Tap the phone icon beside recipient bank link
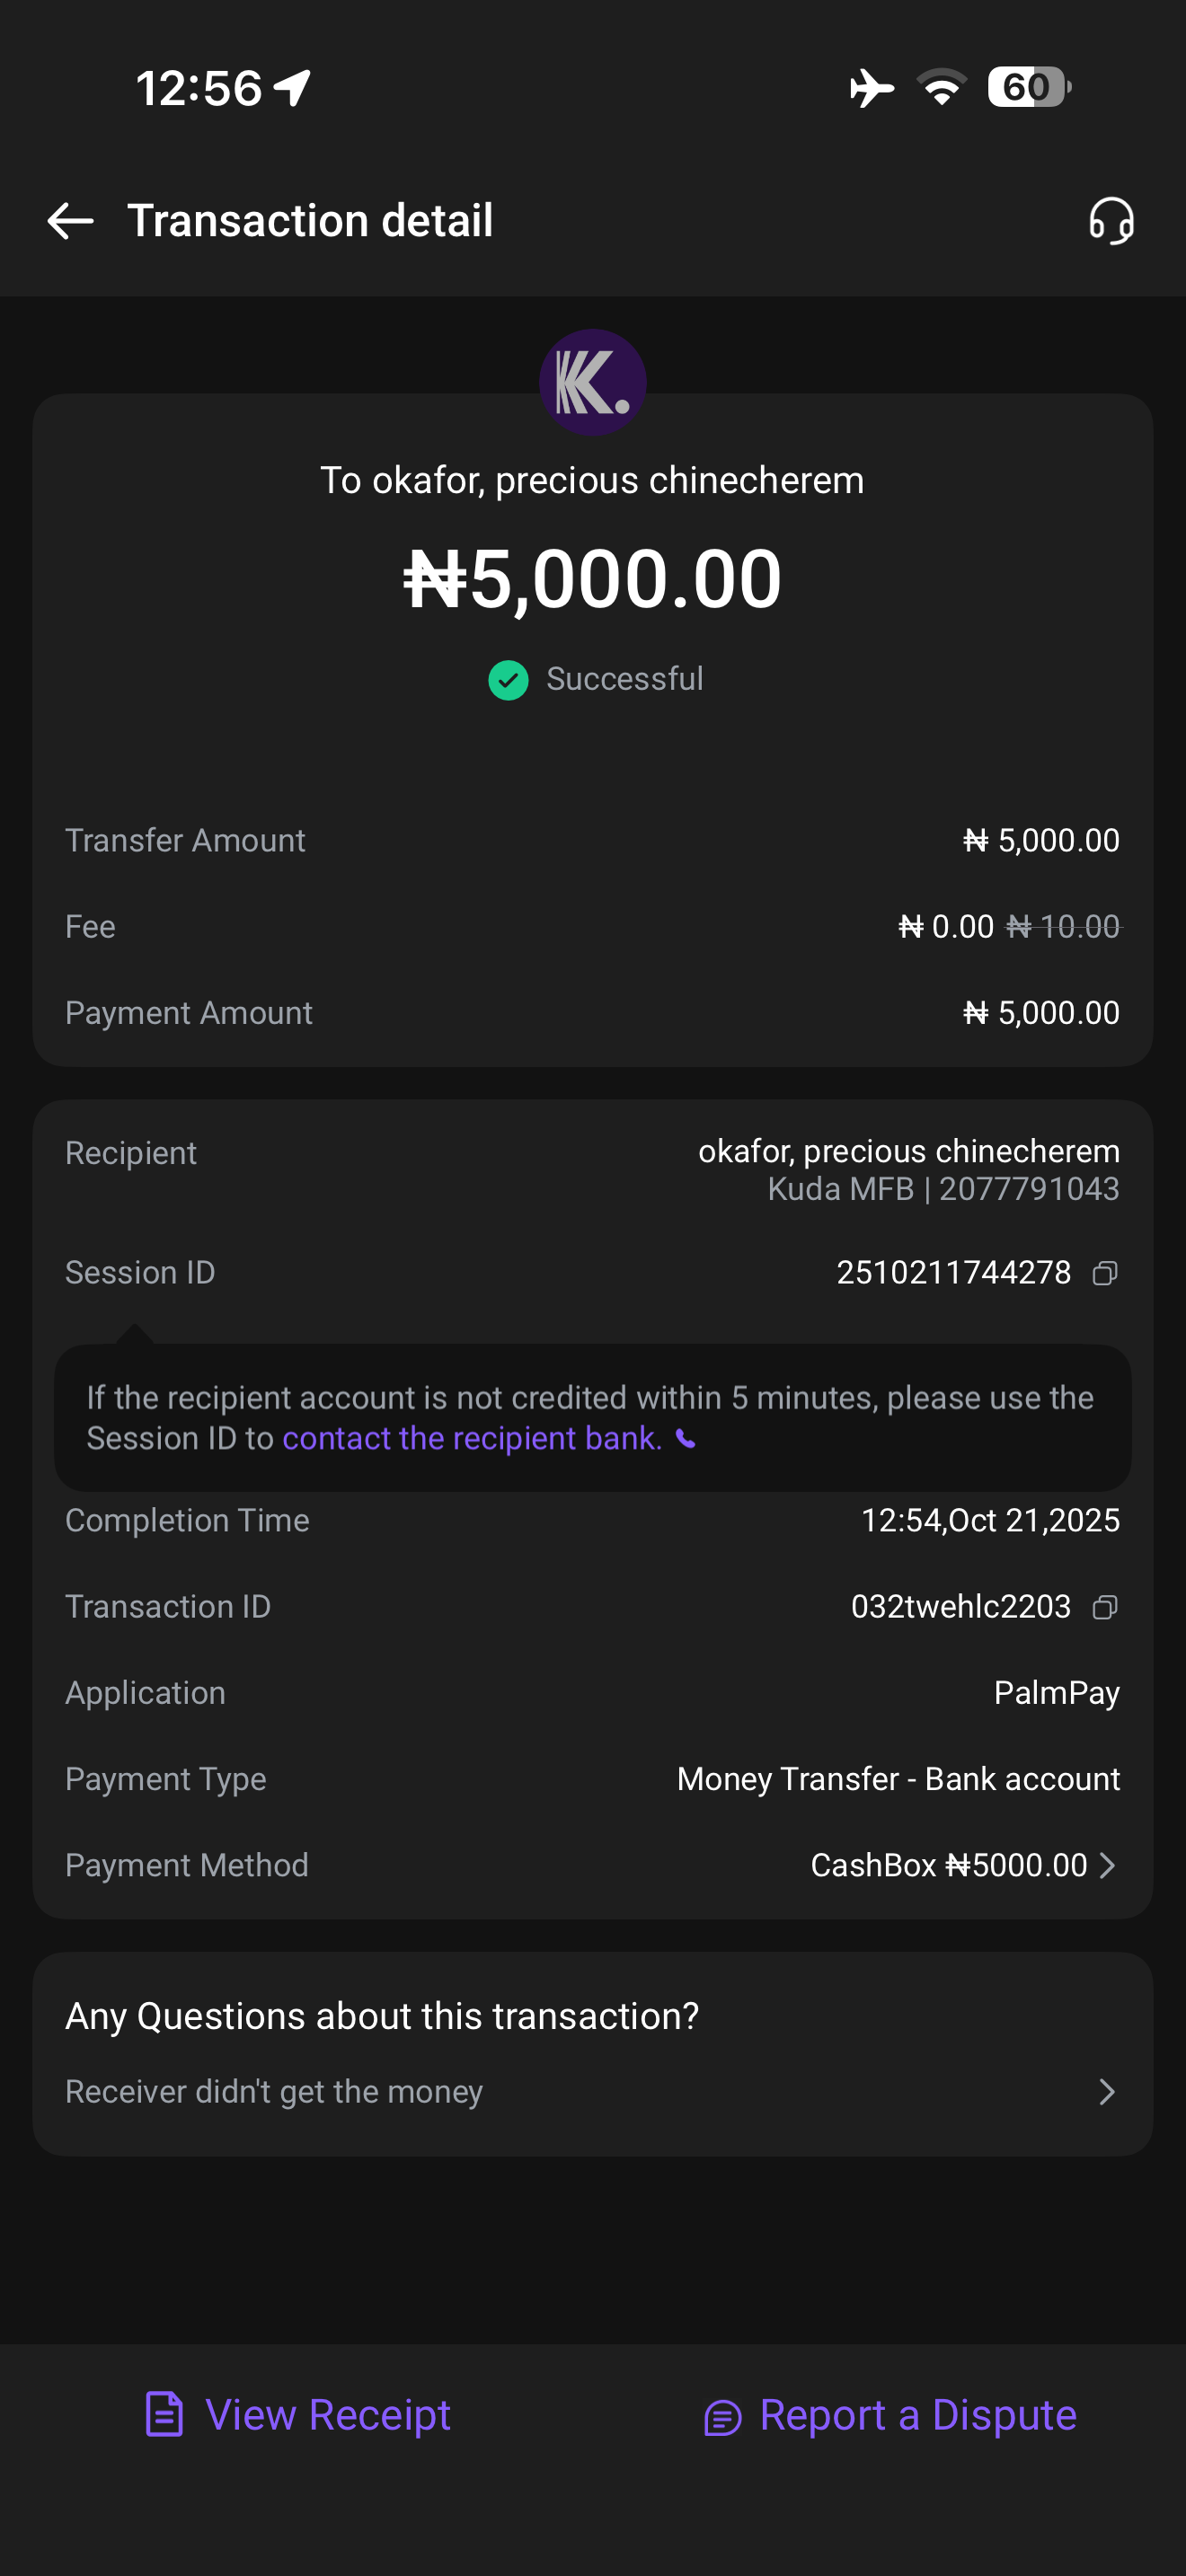This screenshot has width=1186, height=2576. pos(686,1439)
